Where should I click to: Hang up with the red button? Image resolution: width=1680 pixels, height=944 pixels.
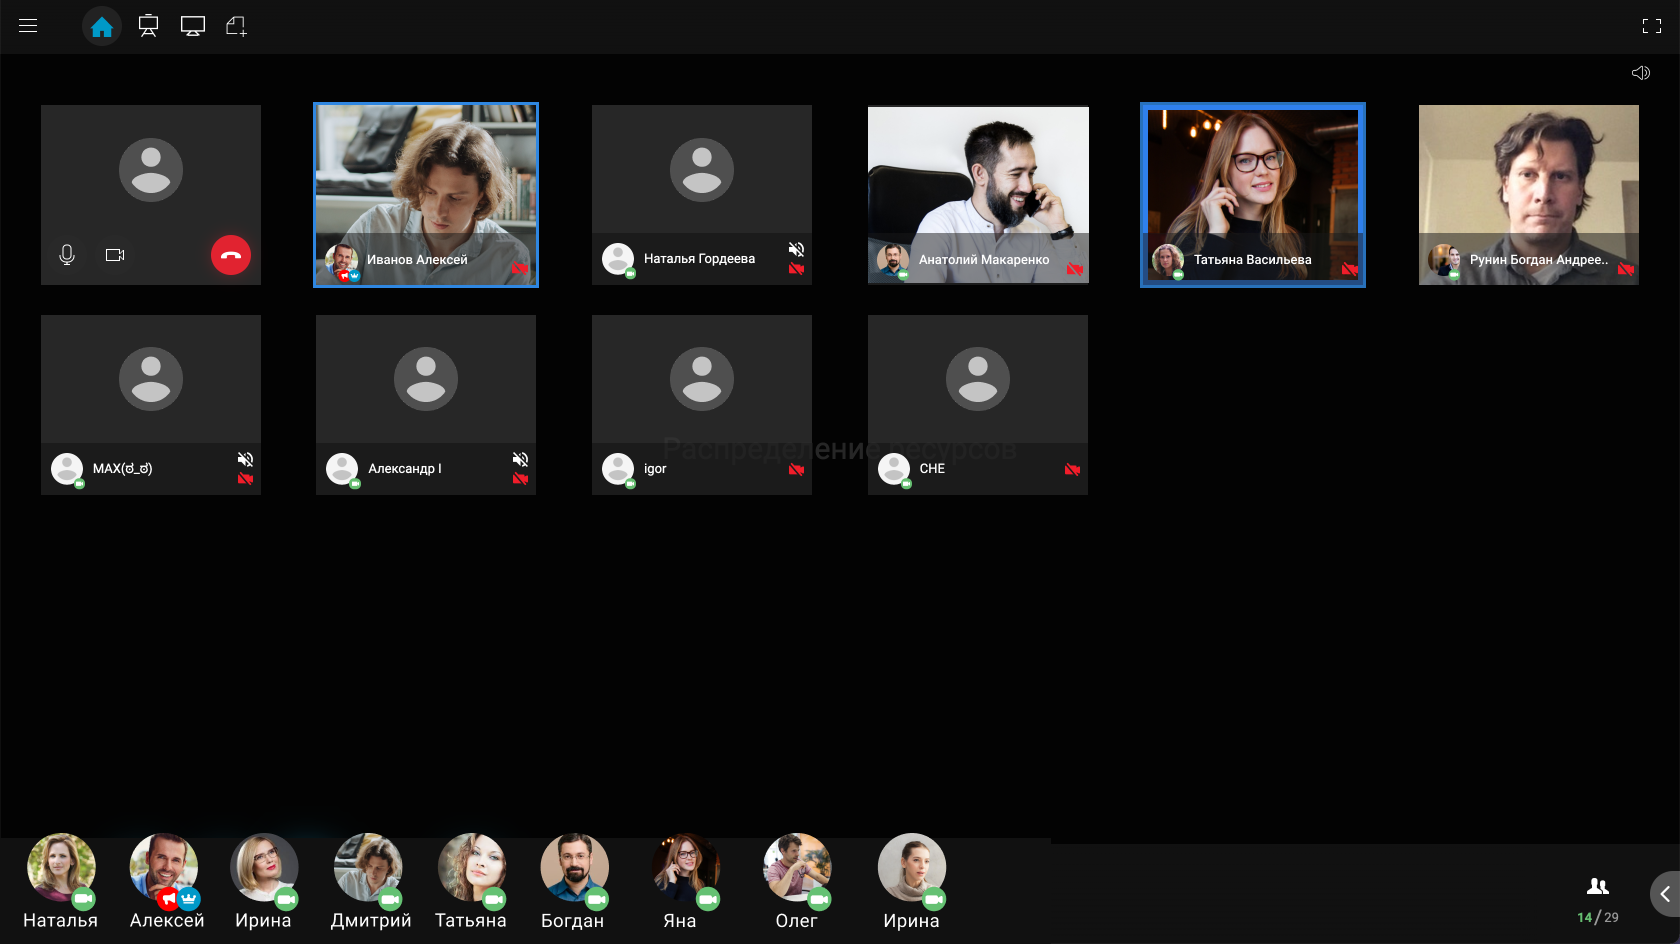(231, 255)
